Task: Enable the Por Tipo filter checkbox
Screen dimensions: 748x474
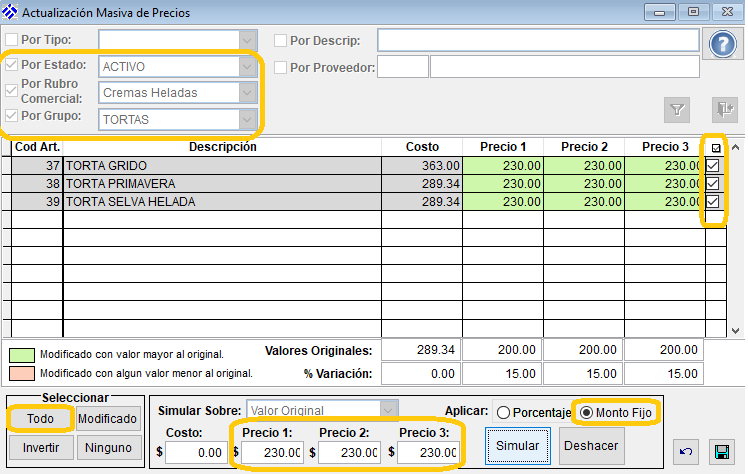Action: click(10, 40)
